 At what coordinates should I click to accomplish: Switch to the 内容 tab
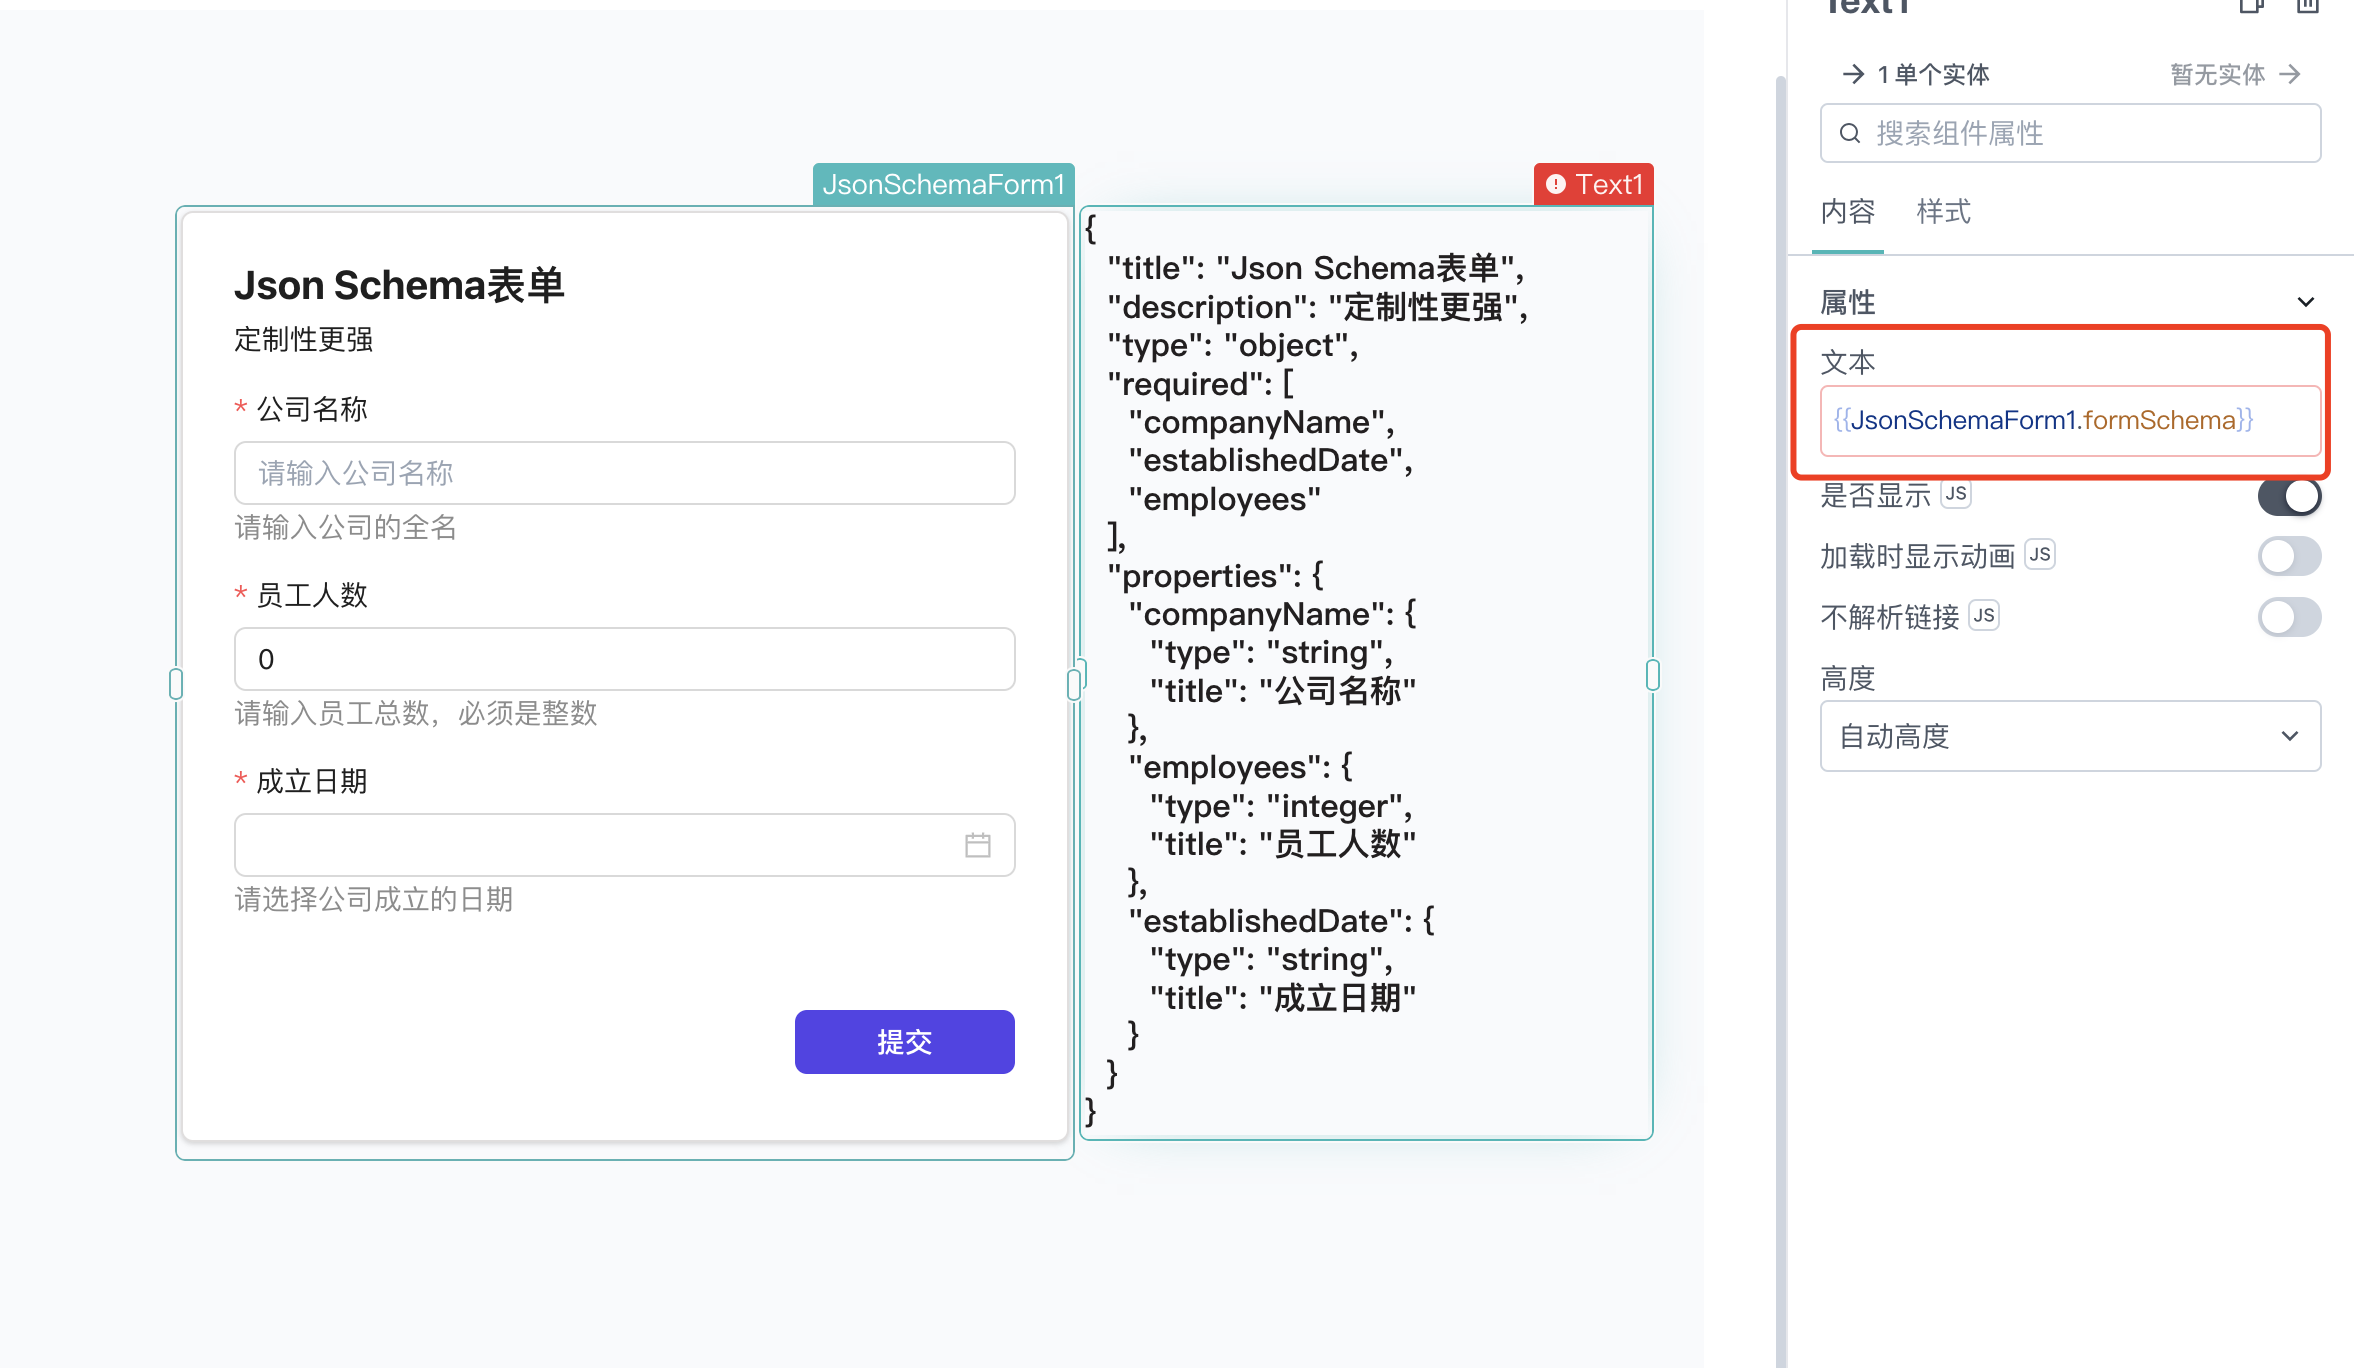click(x=1847, y=212)
